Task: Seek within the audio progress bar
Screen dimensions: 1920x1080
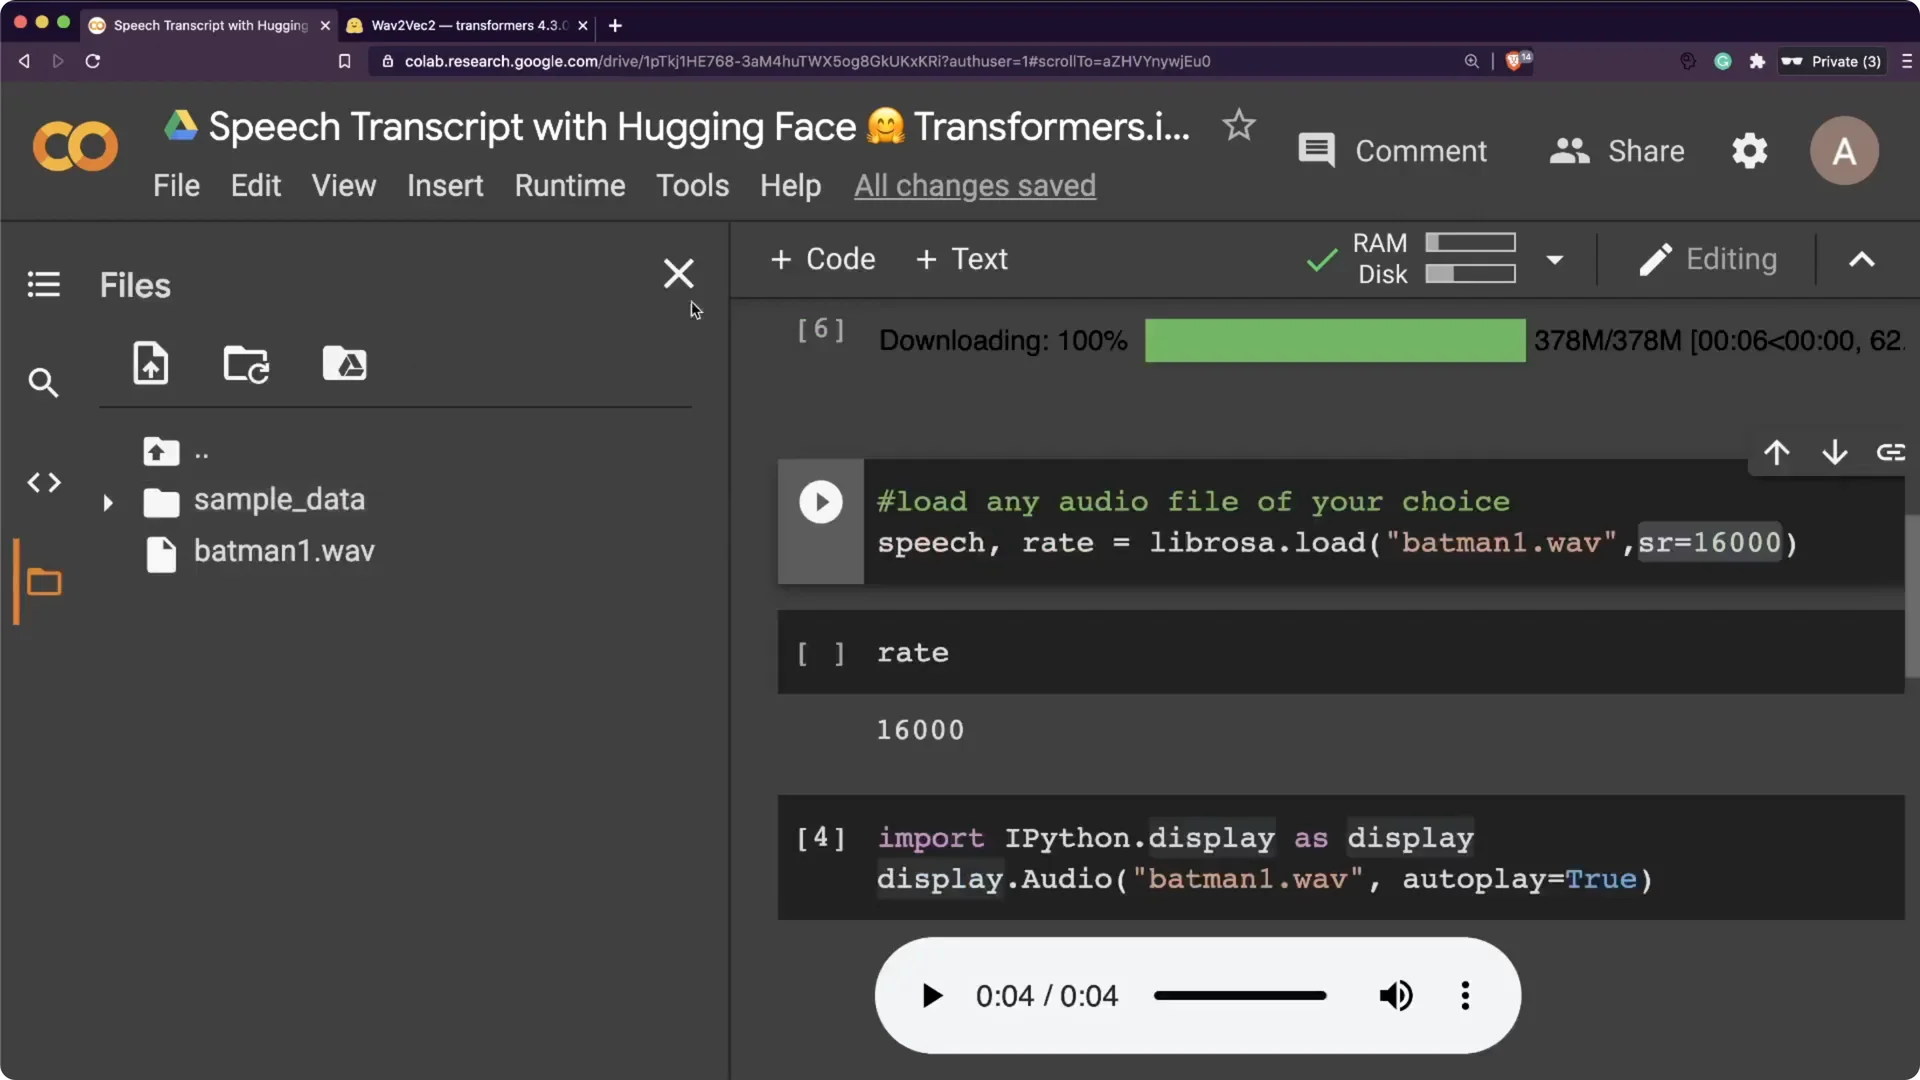Action: pyautogui.click(x=1240, y=995)
